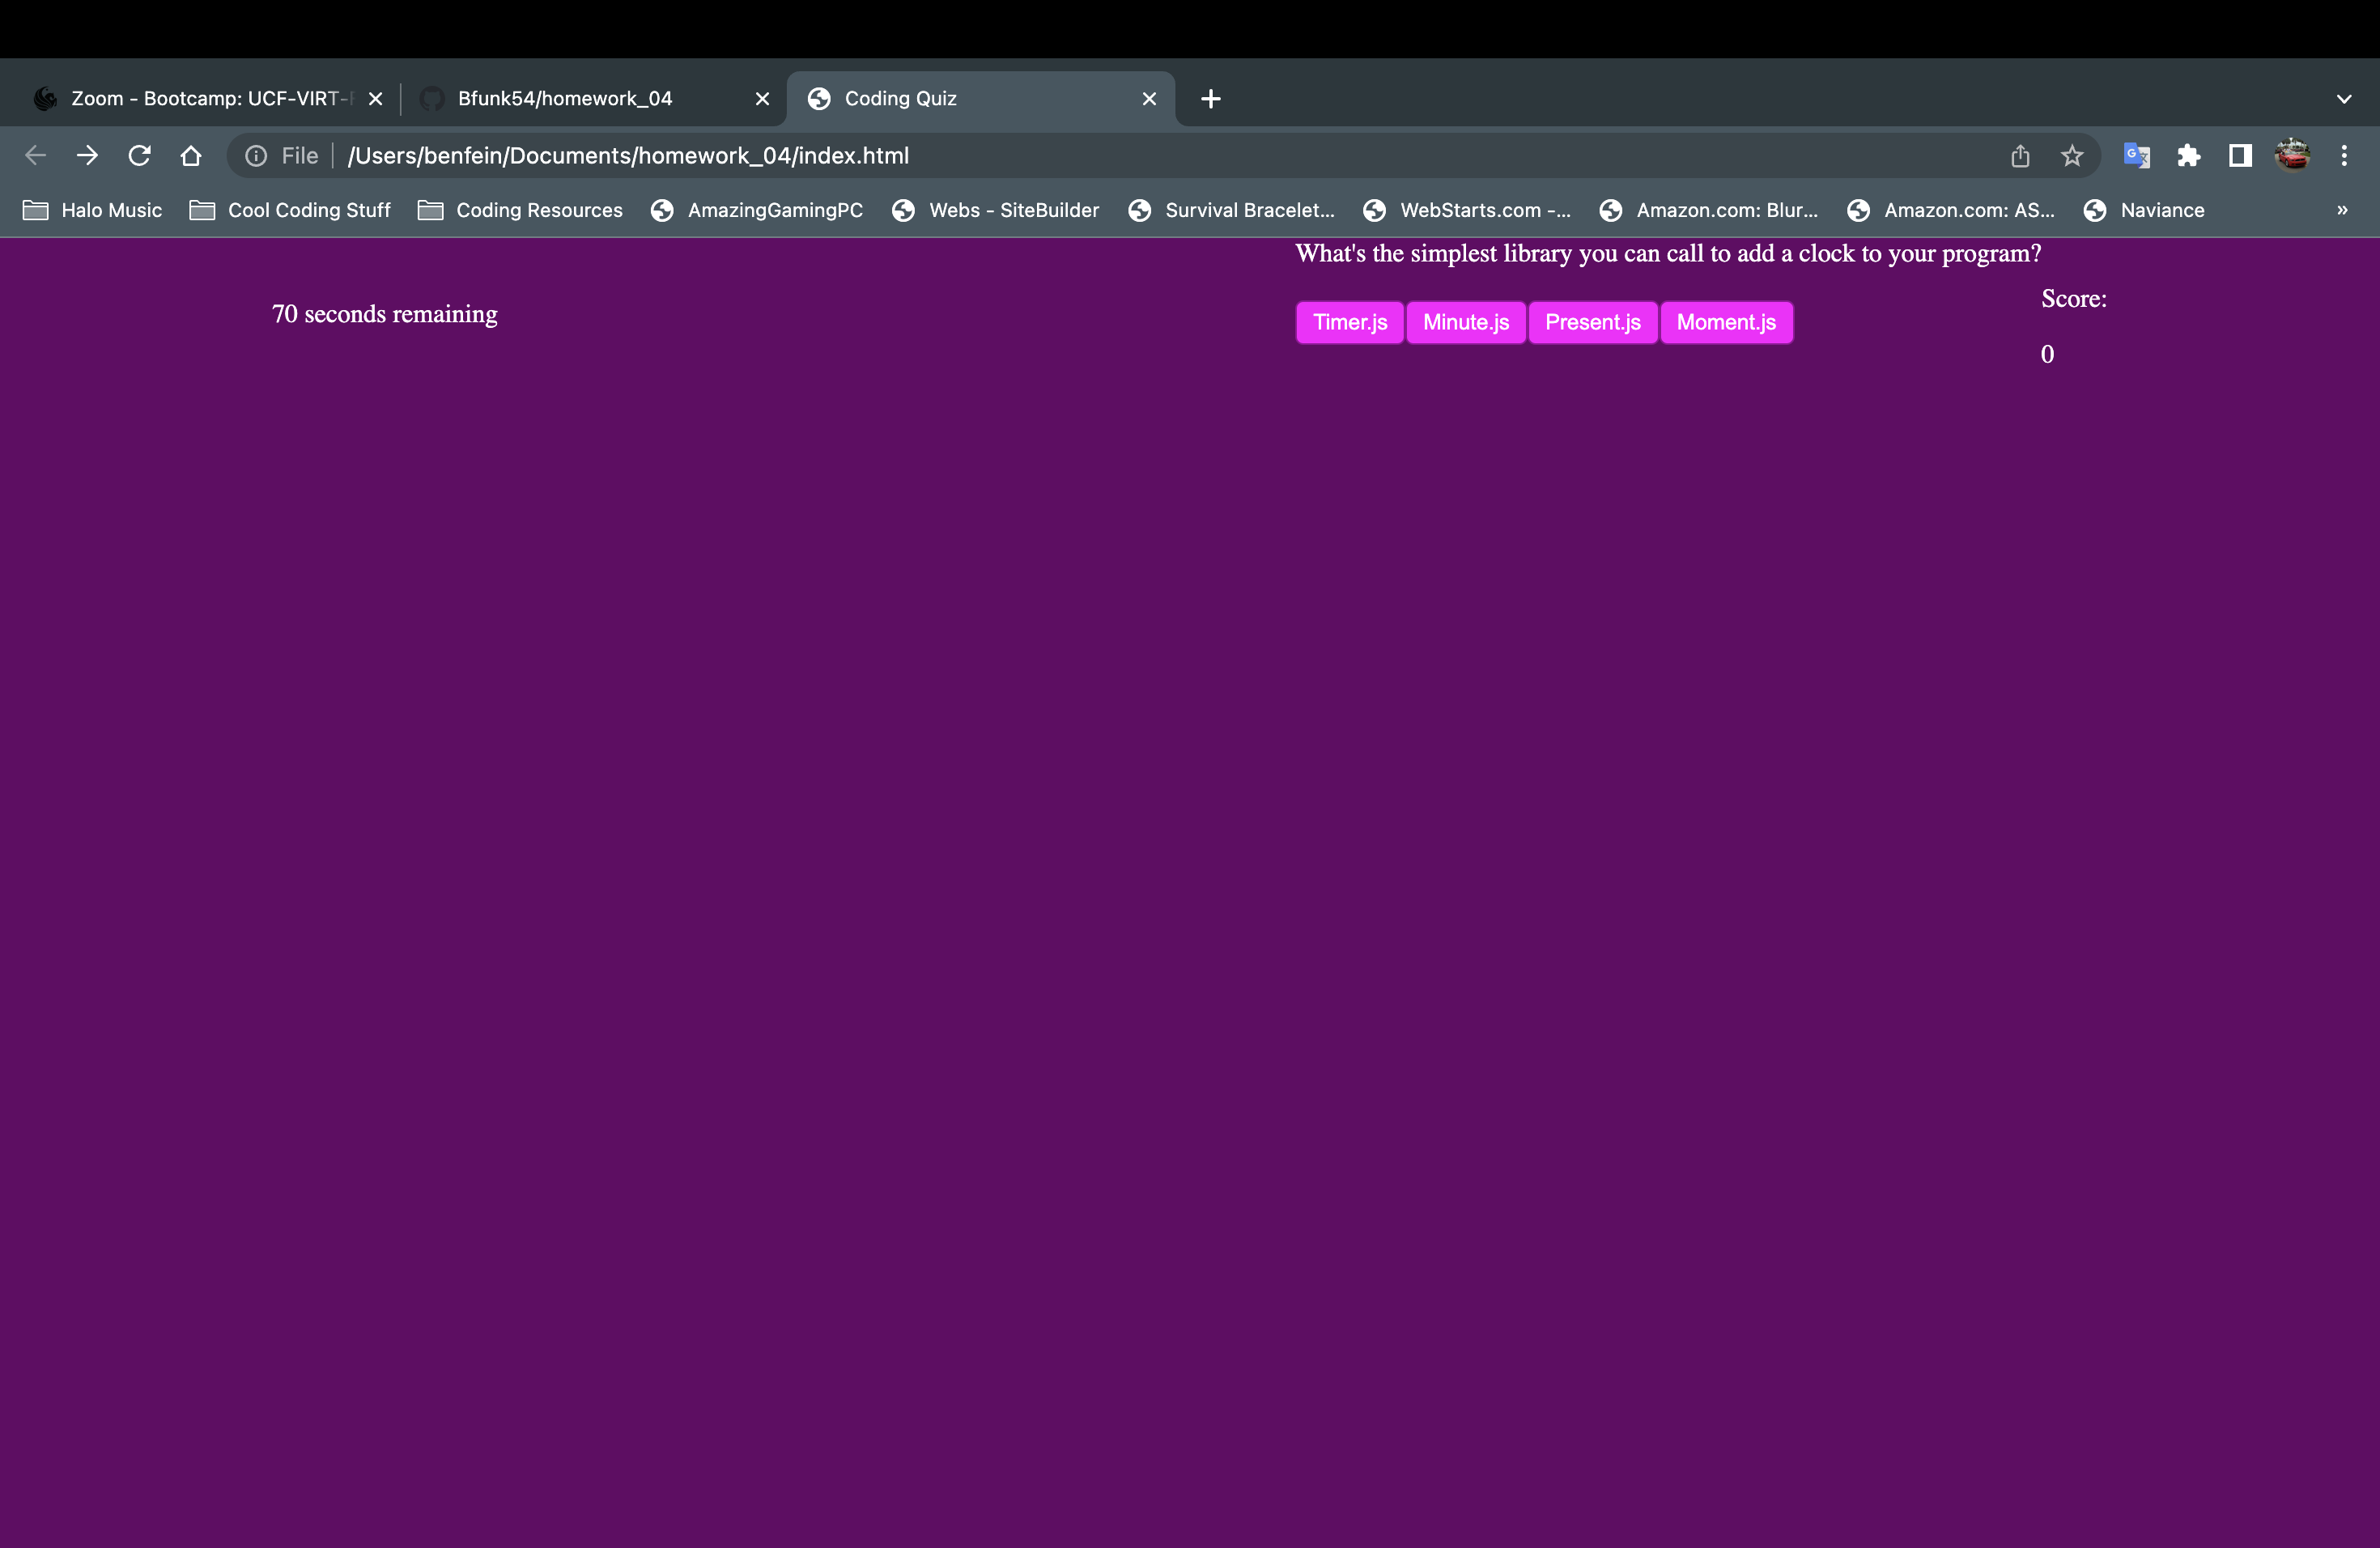Viewport: 2380px width, 1548px height.
Task: Bookmark this page with the star icon
Action: point(2072,156)
